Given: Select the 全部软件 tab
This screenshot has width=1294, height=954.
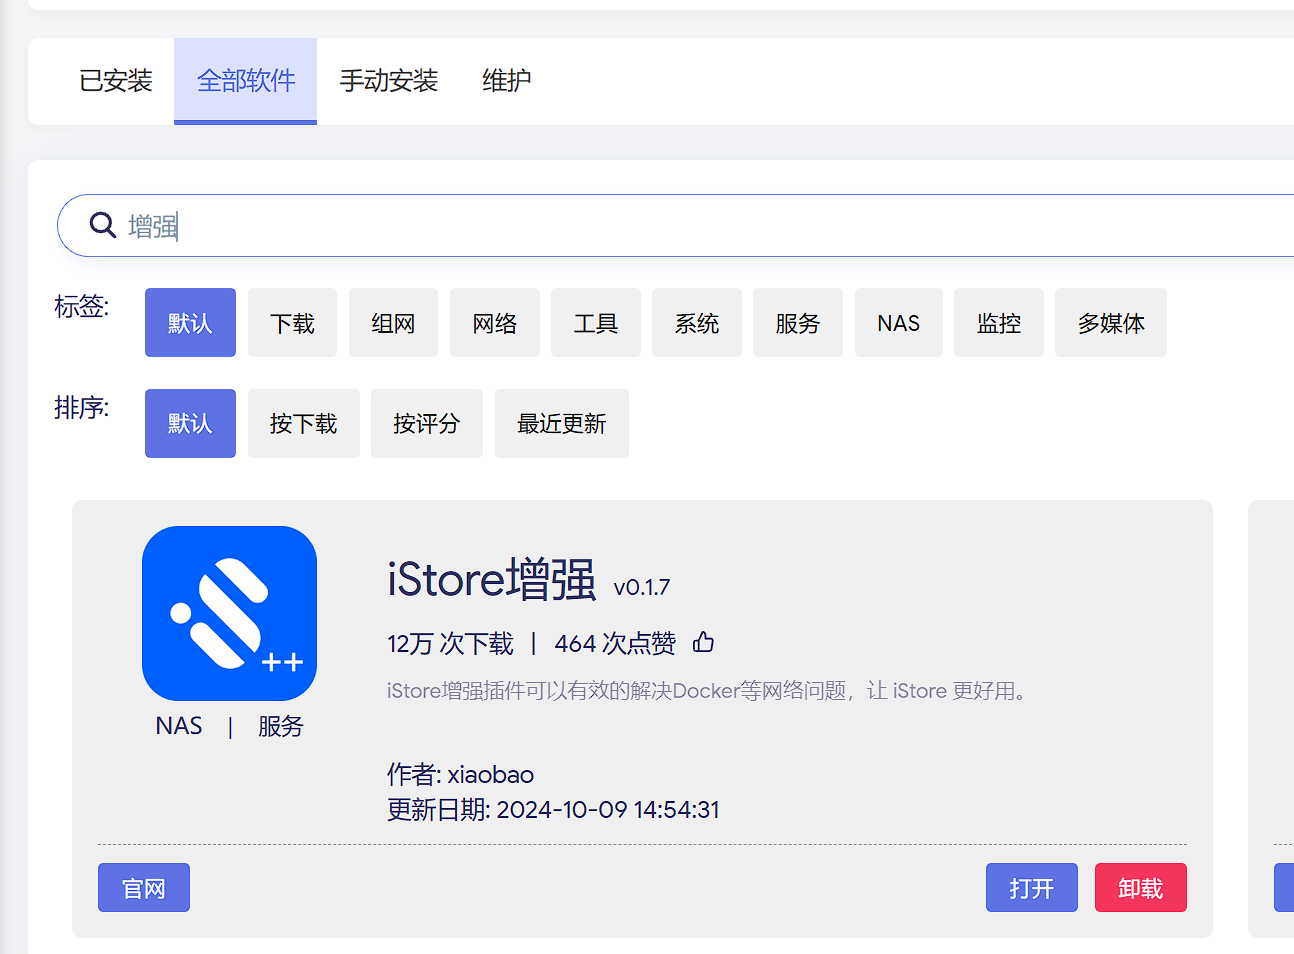Looking at the screenshot, I should tap(245, 81).
